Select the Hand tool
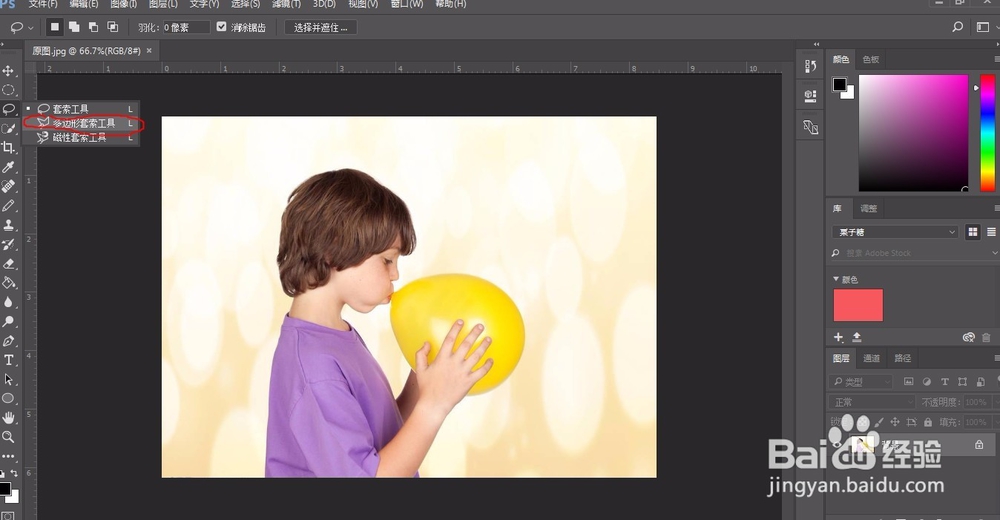Image resolution: width=1000 pixels, height=520 pixels. click(8, 417)
